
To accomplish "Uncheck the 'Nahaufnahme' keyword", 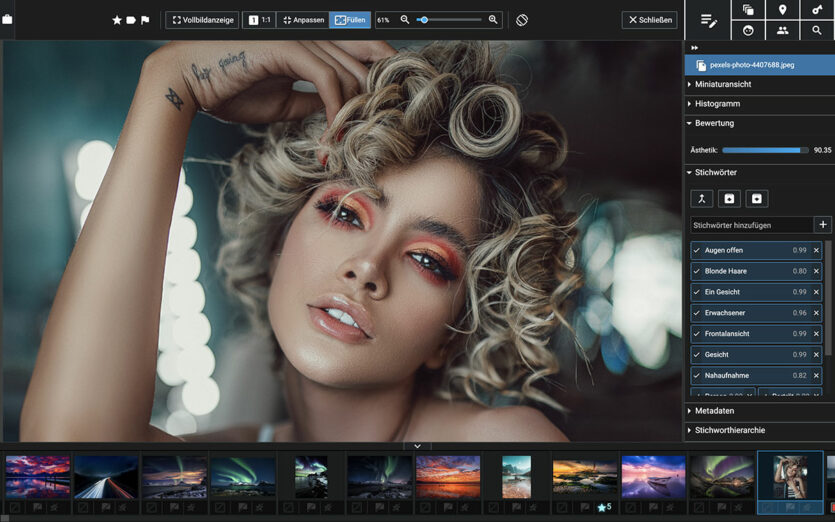I will [x=697, y=376].
